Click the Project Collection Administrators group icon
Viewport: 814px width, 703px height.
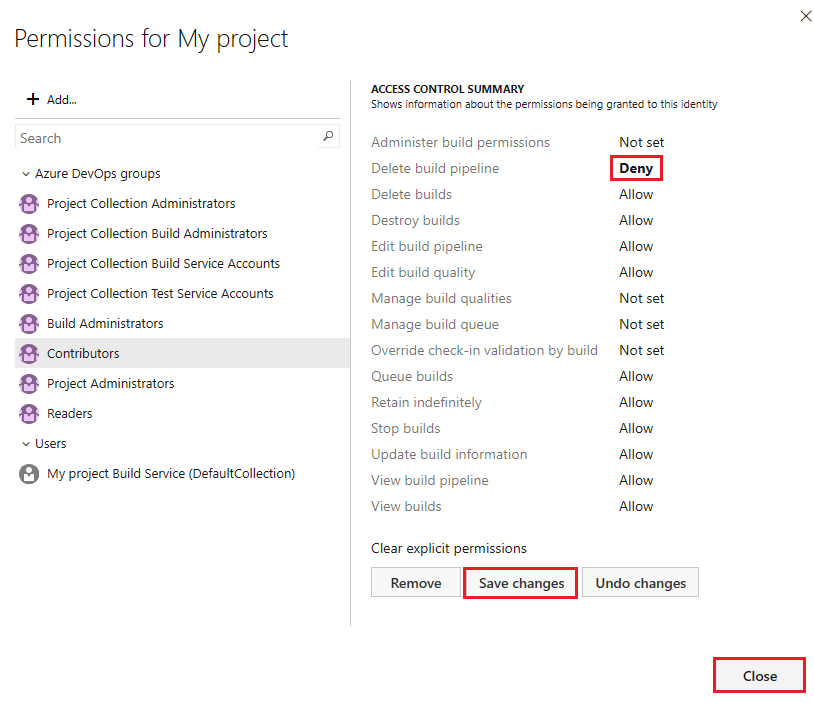point(28,203)
